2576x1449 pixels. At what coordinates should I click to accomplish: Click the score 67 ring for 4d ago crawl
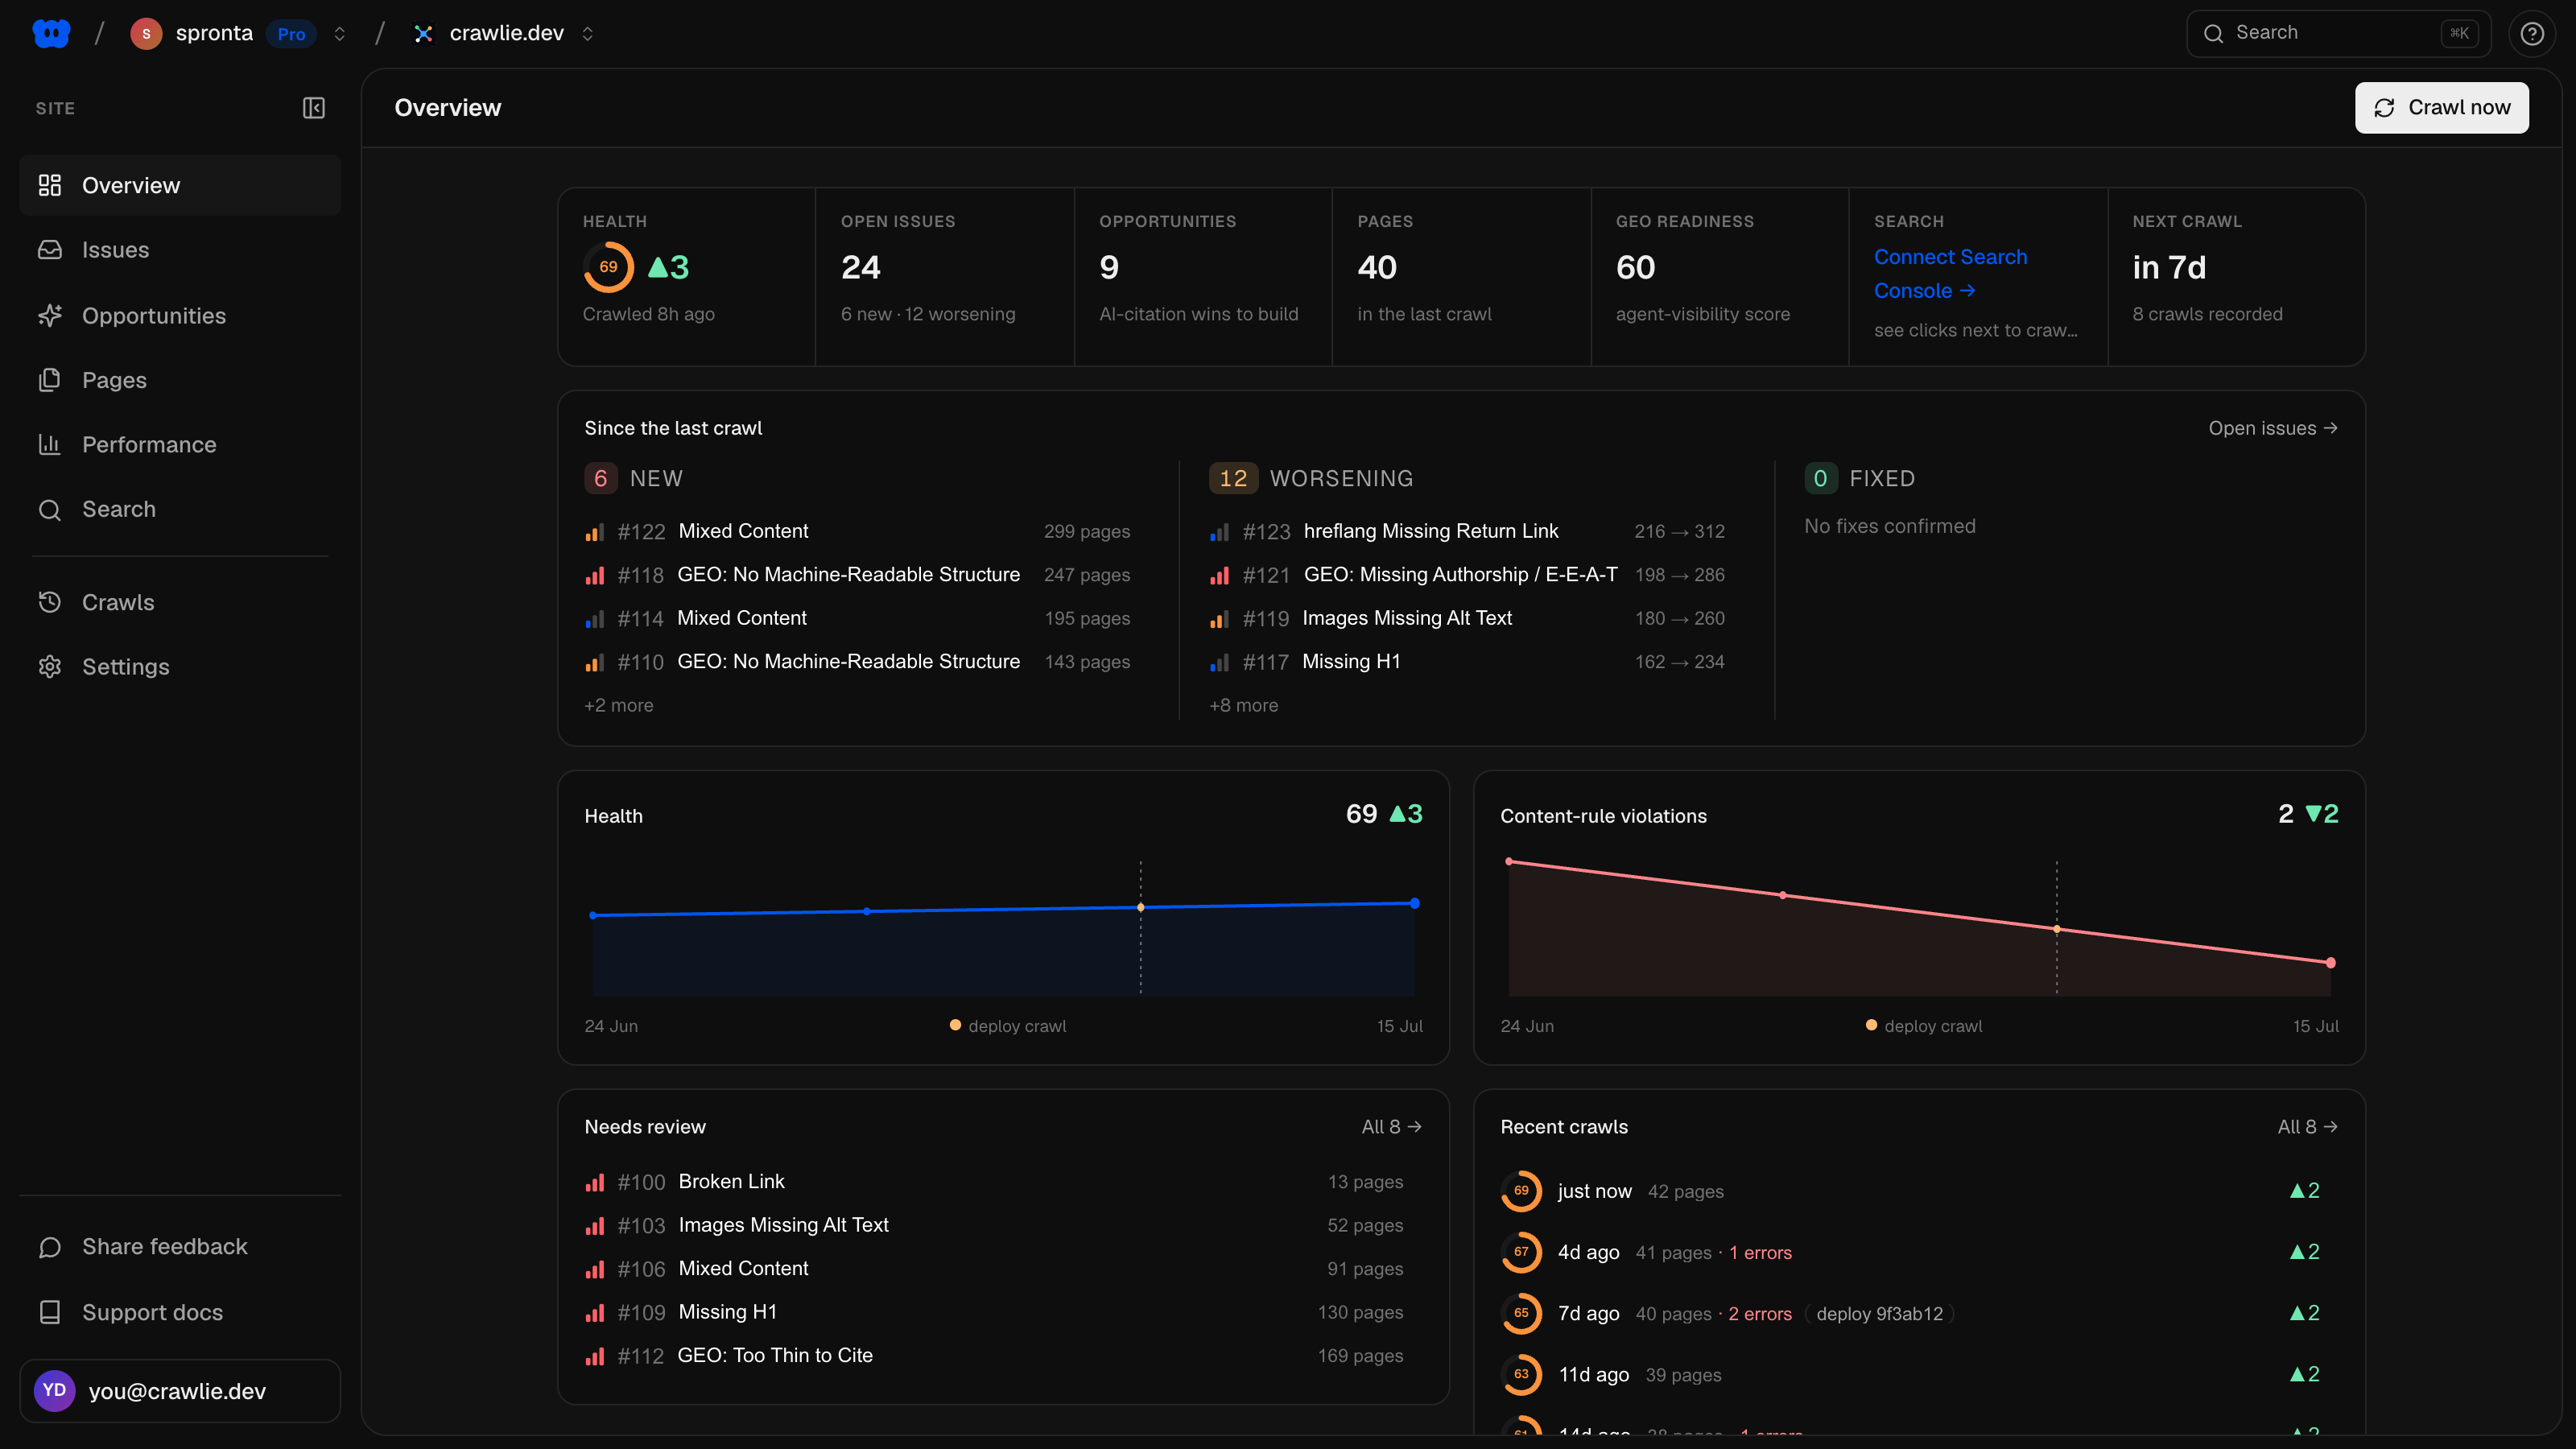[1521, 1252]
